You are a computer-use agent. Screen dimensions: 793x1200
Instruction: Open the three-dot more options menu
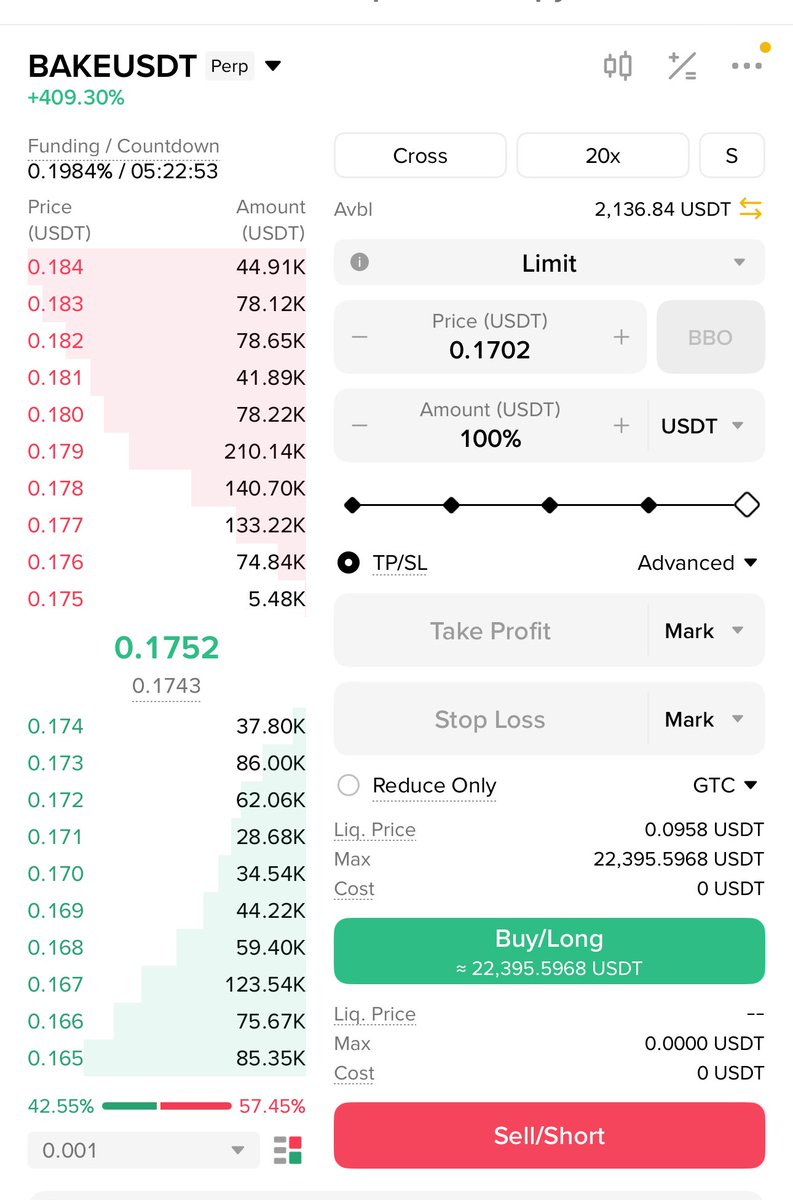point(746,67)
